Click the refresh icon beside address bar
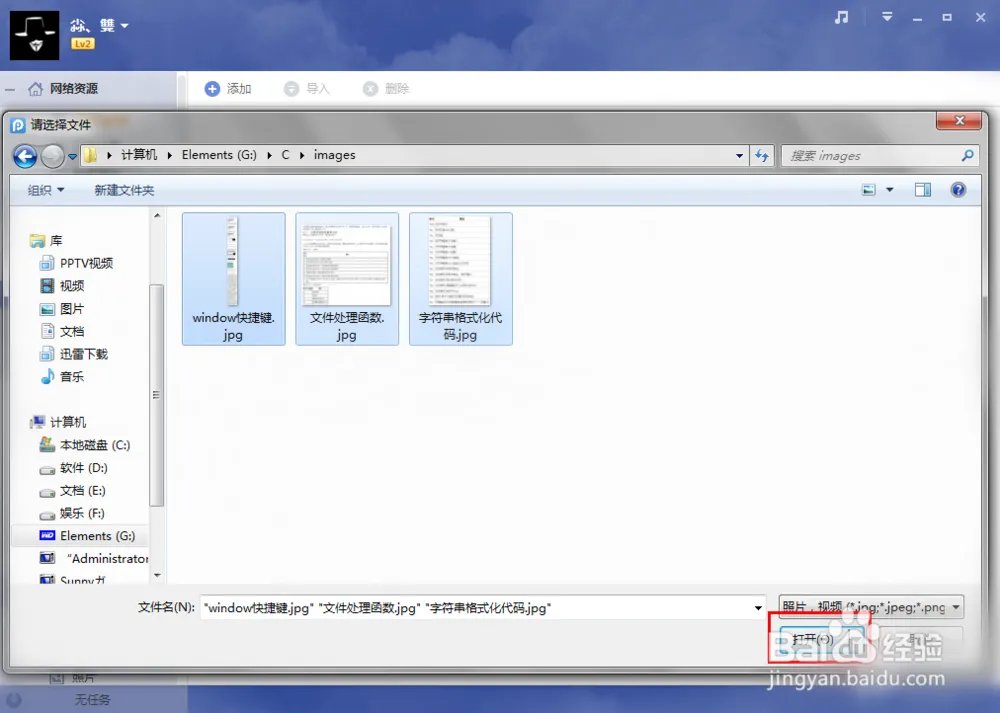The image size is (1000, 713). point(762,156)
